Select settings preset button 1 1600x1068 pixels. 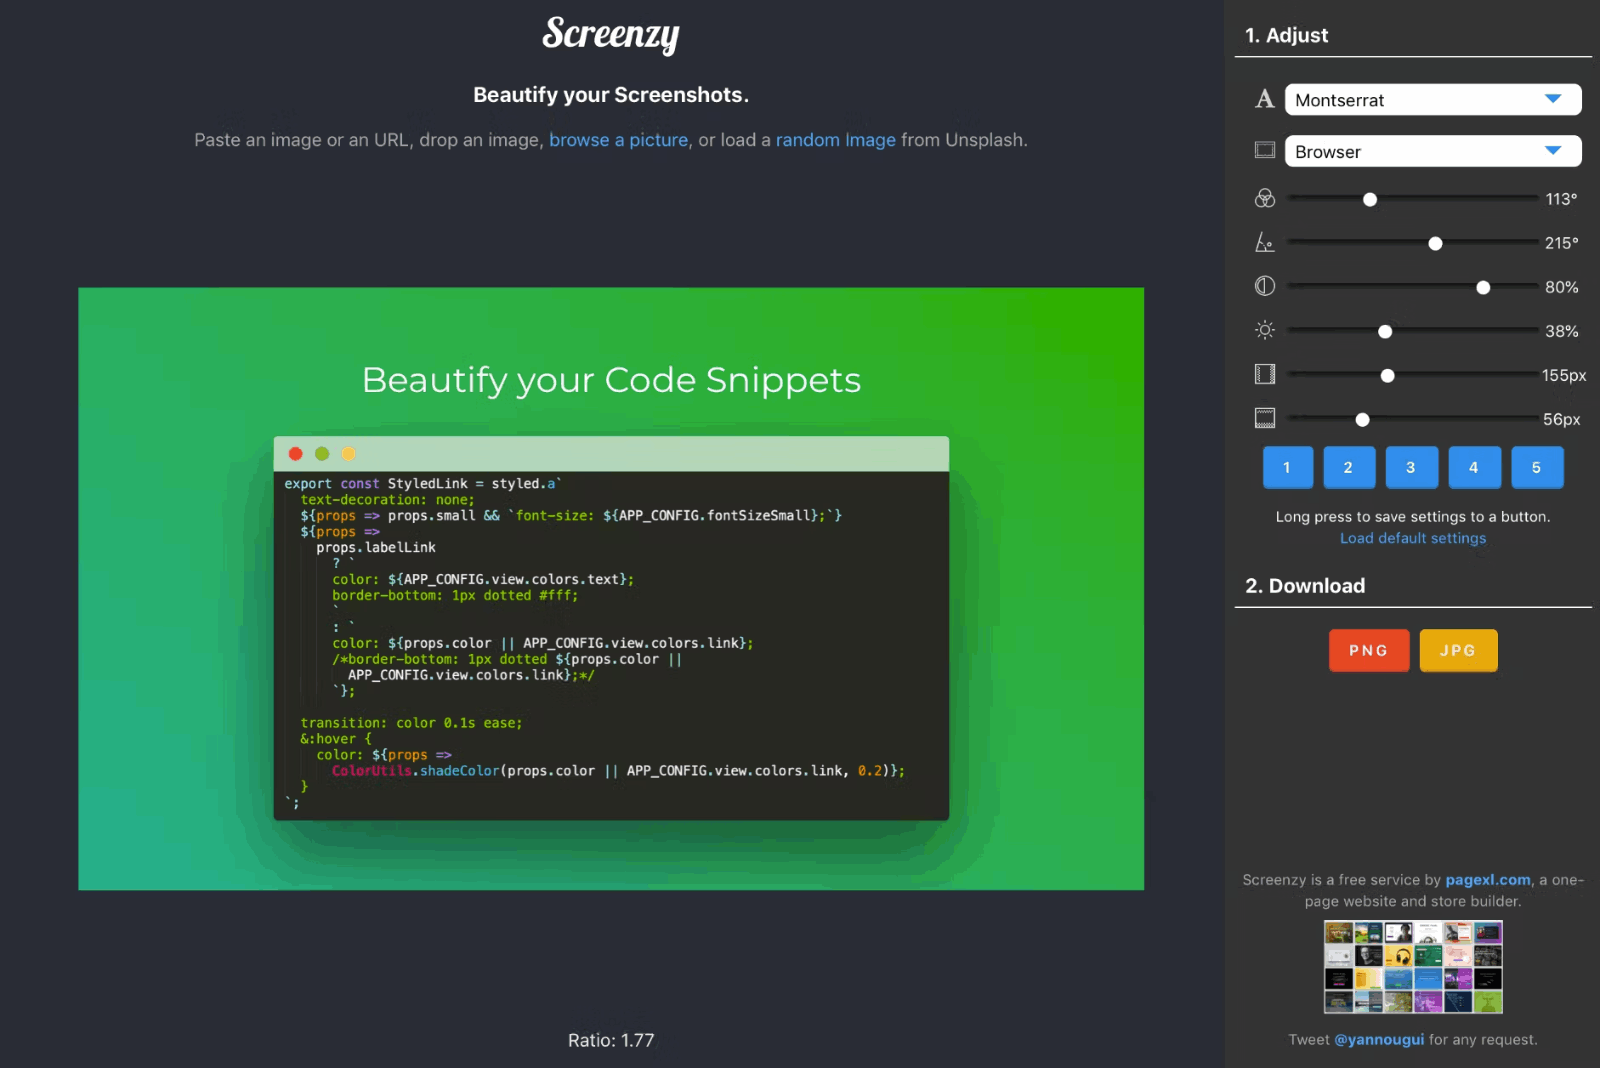point(1287,467)
